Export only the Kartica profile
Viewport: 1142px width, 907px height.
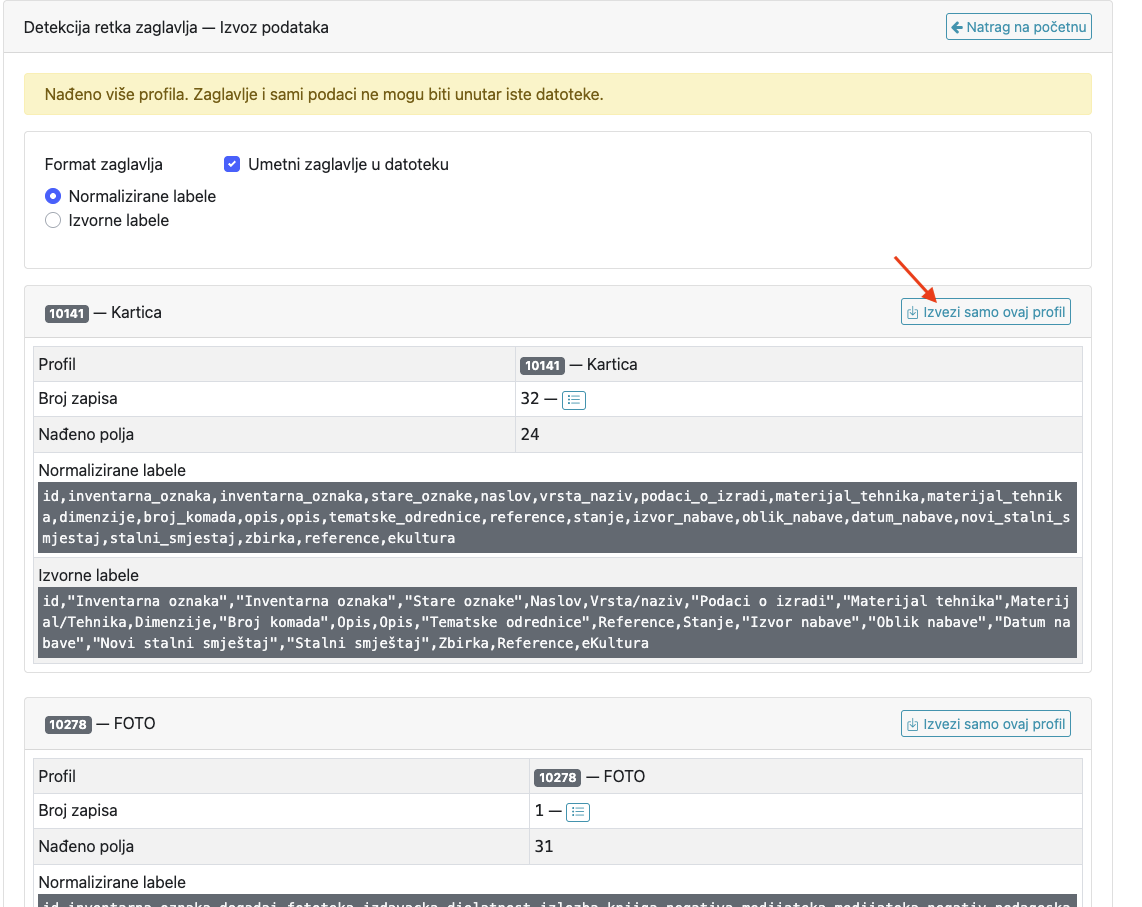(x=985, y=312)
